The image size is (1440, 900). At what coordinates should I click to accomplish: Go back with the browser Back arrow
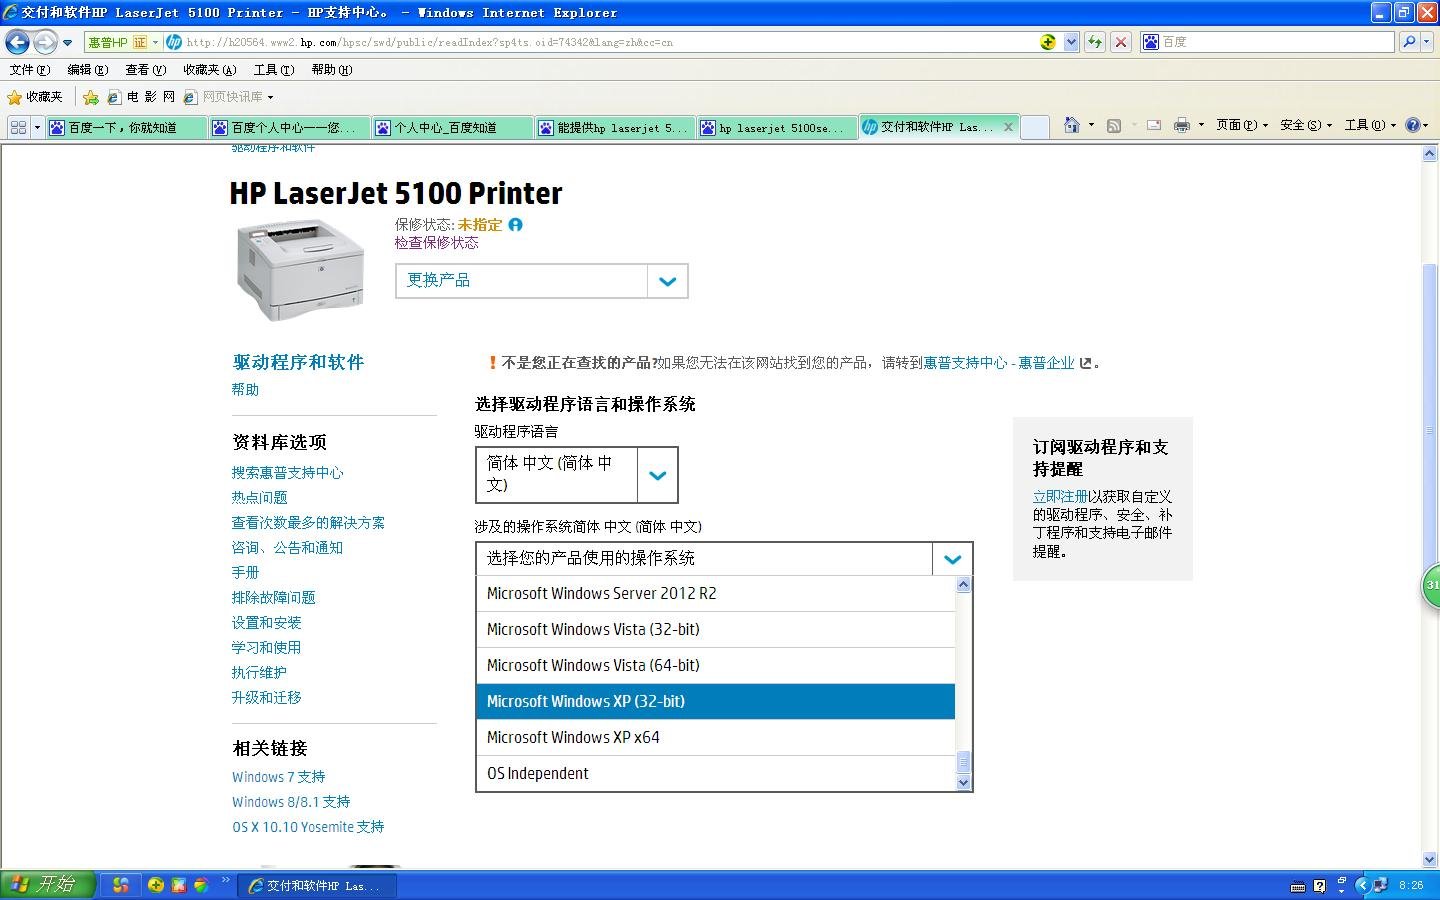coord(17,42)
